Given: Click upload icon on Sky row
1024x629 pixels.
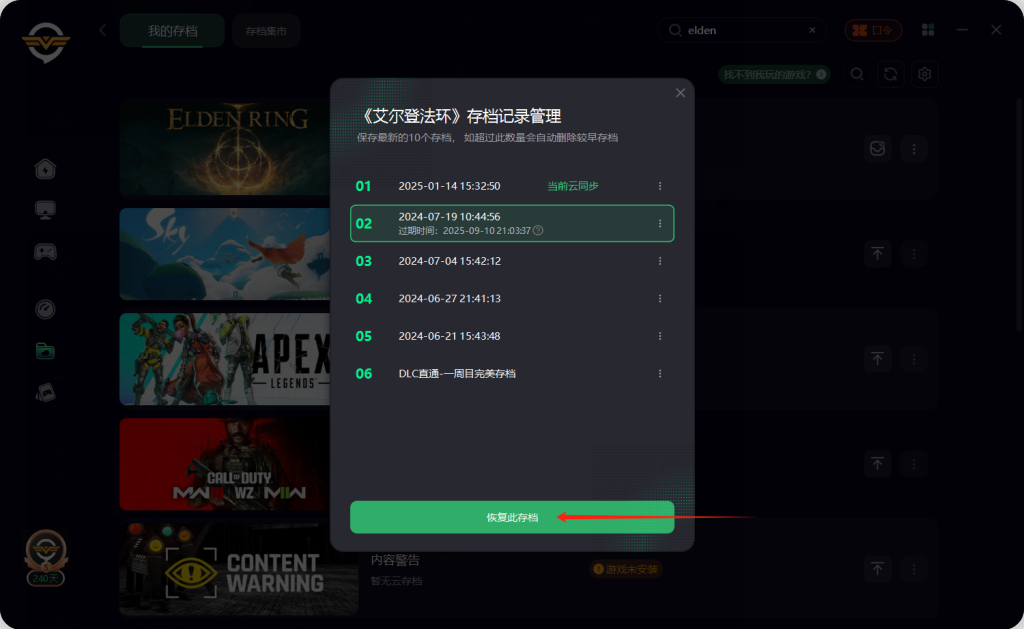Looking at the screenshot, I should (877, 253).
